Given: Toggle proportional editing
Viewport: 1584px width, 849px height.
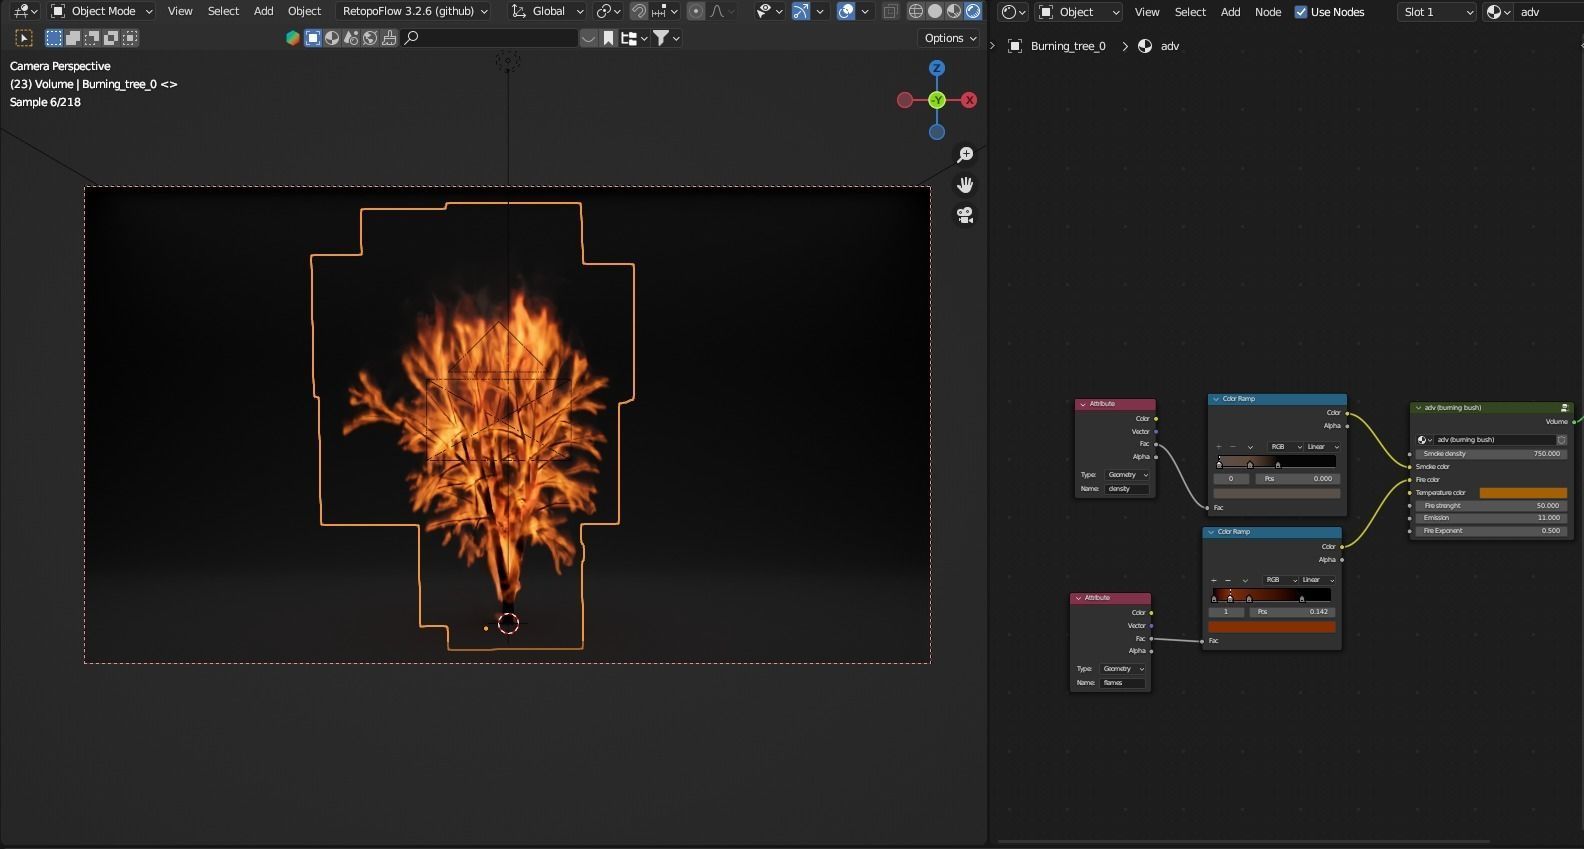Looking at the screenshot, I should point(696,11).
